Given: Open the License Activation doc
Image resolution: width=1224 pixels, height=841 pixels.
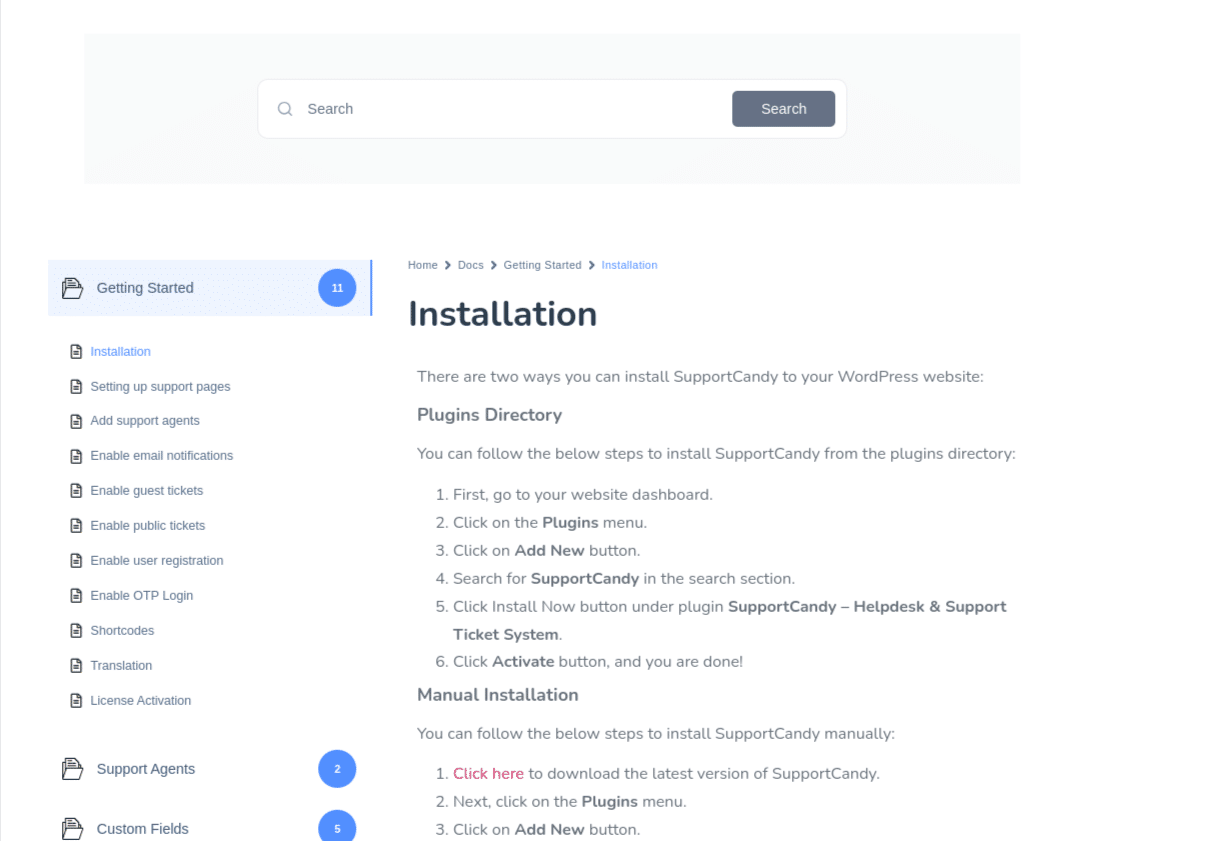Looking at the screenshot, I should click(141, 701).
